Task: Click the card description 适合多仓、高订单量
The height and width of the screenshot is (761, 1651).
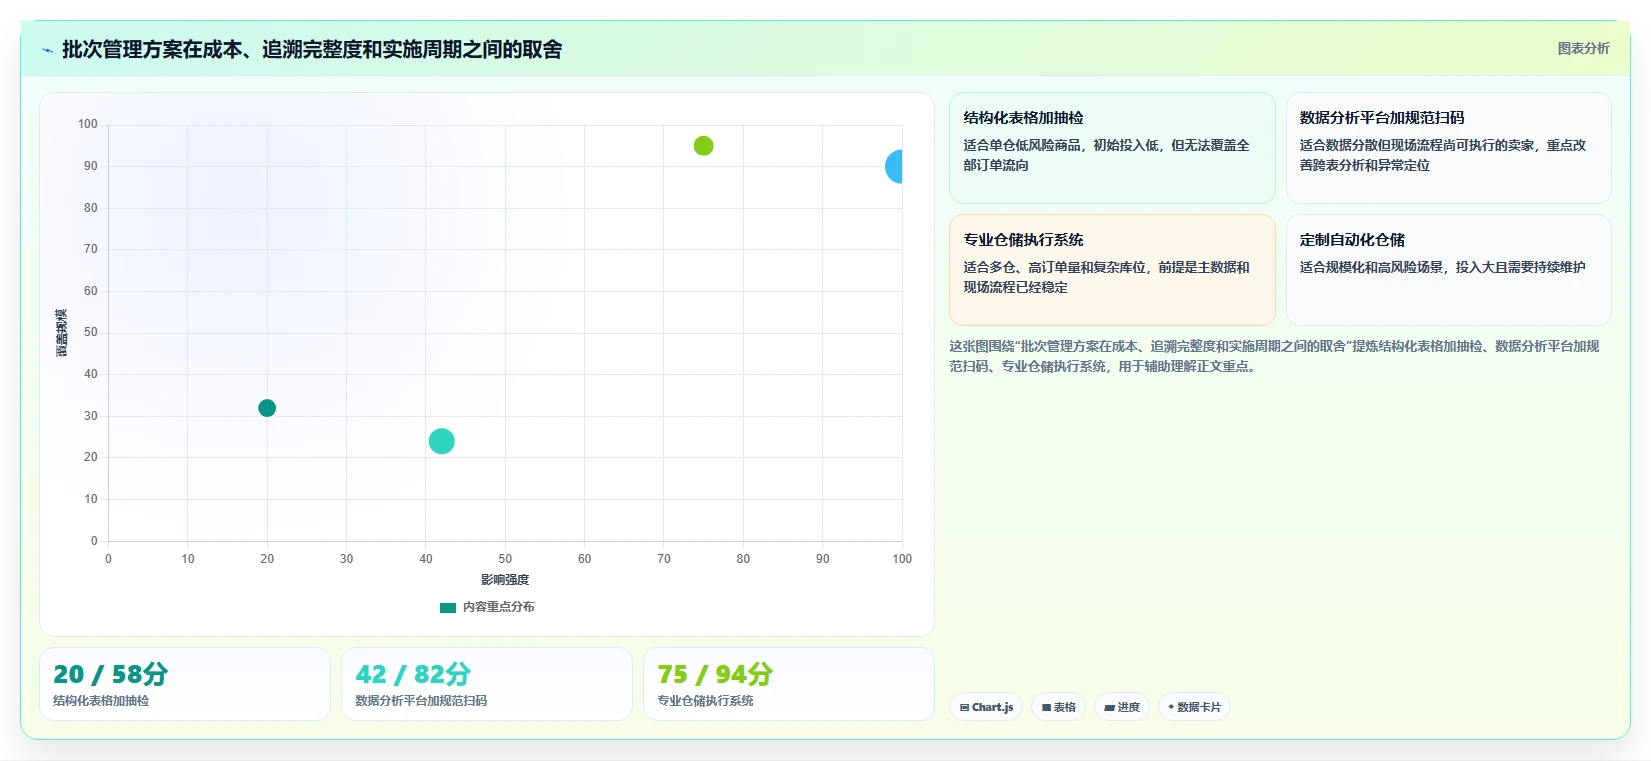Action: click(x=1107, y=277)
